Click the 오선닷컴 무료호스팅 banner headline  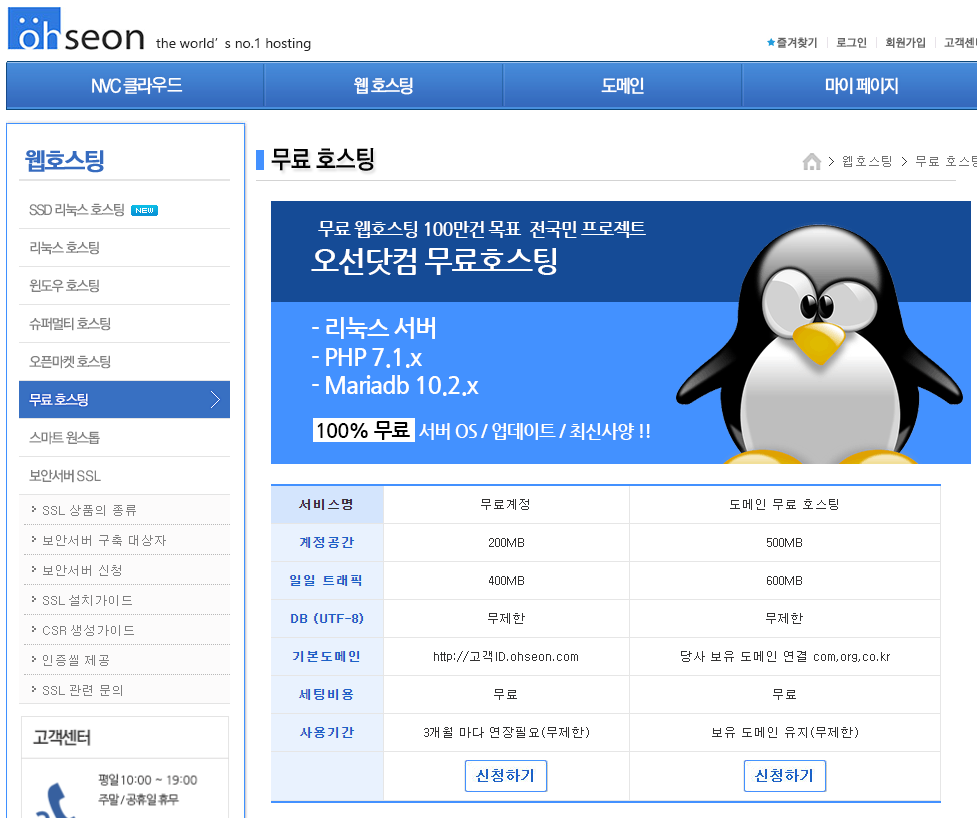[434, 260]
